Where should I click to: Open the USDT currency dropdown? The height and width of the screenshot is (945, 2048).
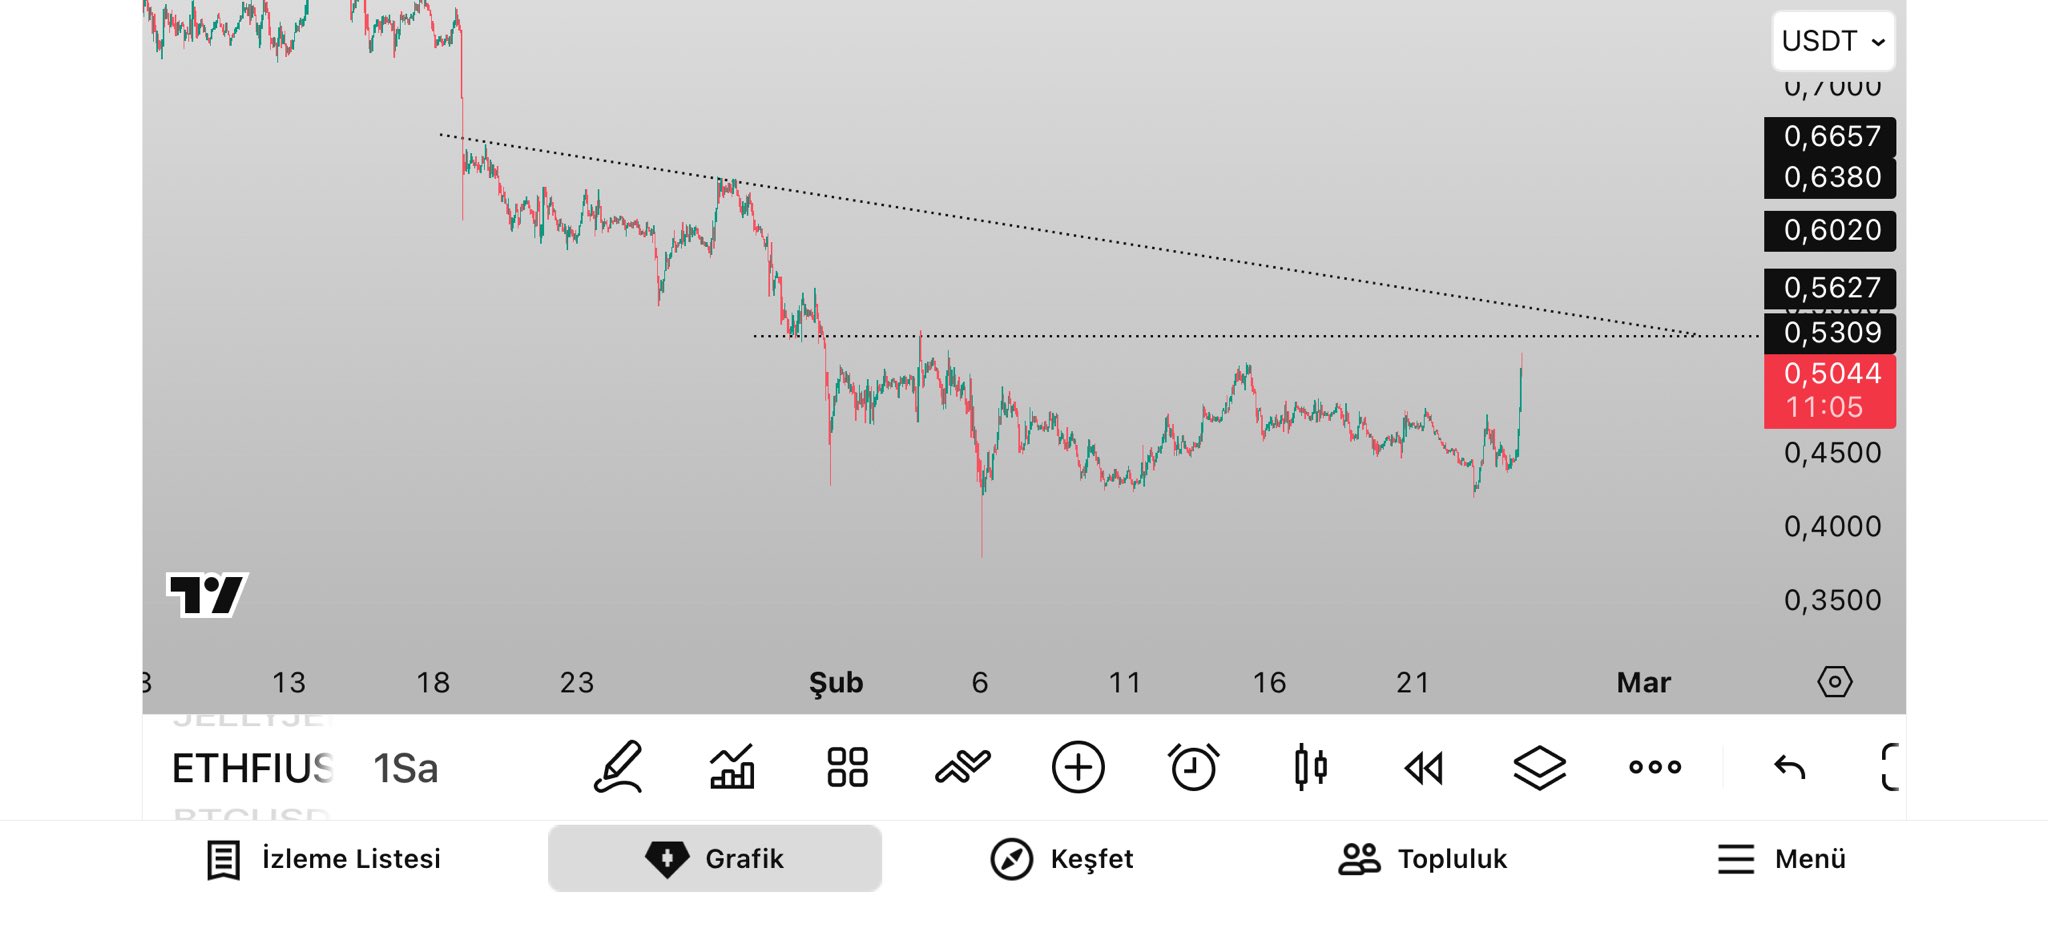click(x=1833, y=41)
